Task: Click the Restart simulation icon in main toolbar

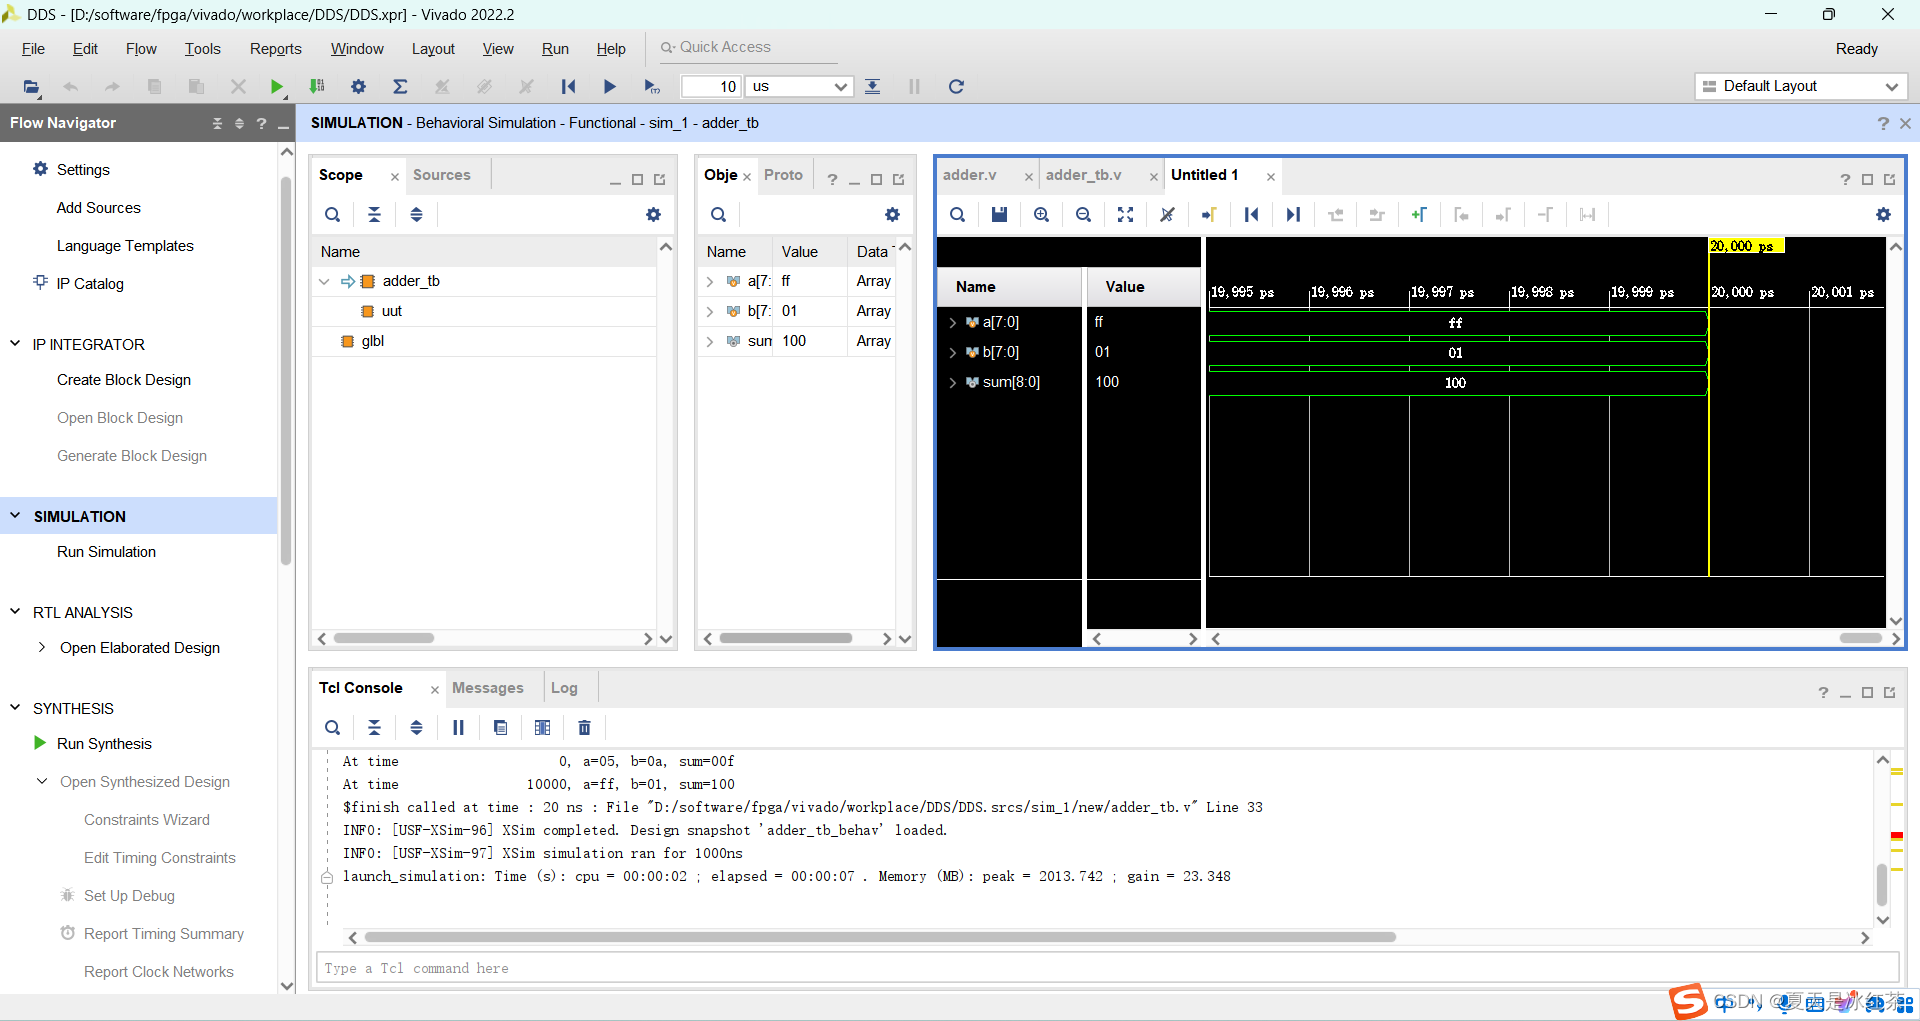Action: (568, 87)
